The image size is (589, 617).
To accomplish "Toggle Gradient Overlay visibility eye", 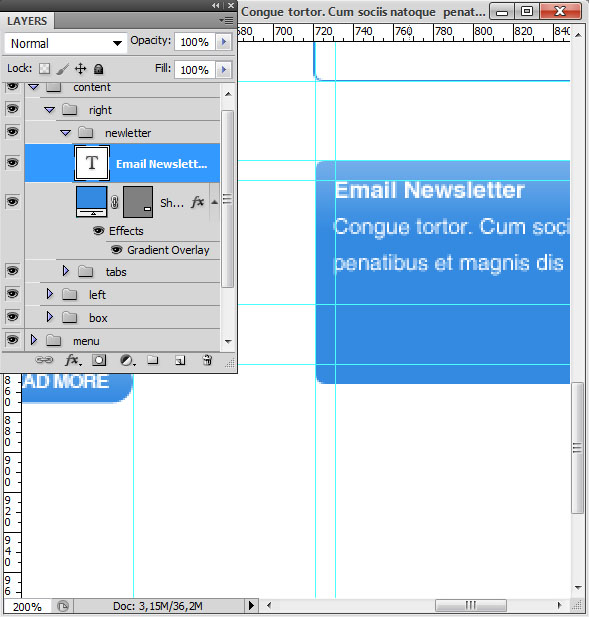I will tap(116, 249).
